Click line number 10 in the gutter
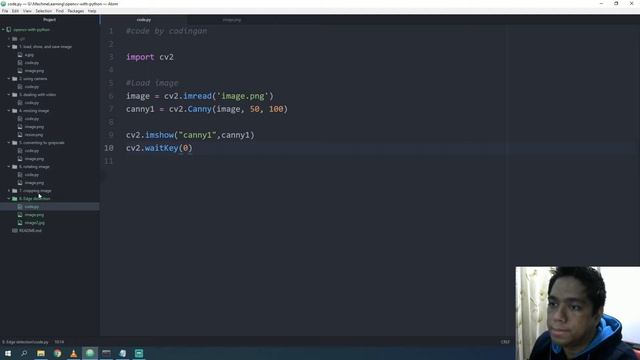 (109, 148)
